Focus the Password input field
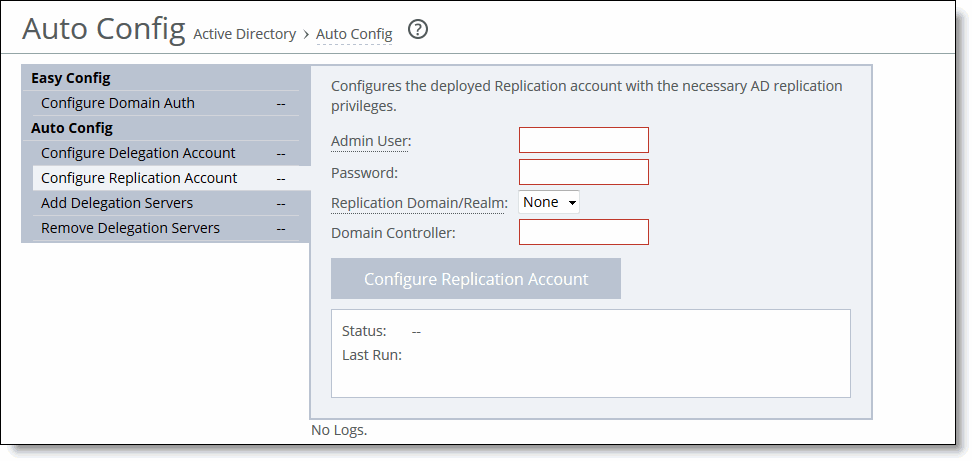The width and height of the screenshot is (972, 461). pyautogui.click(x=584, y=172)
